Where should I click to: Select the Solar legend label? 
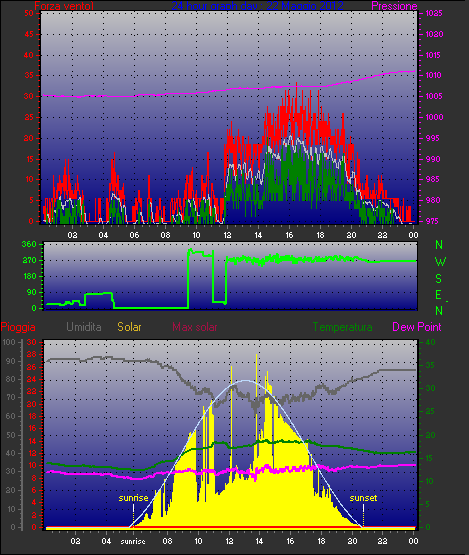point(129,327)
